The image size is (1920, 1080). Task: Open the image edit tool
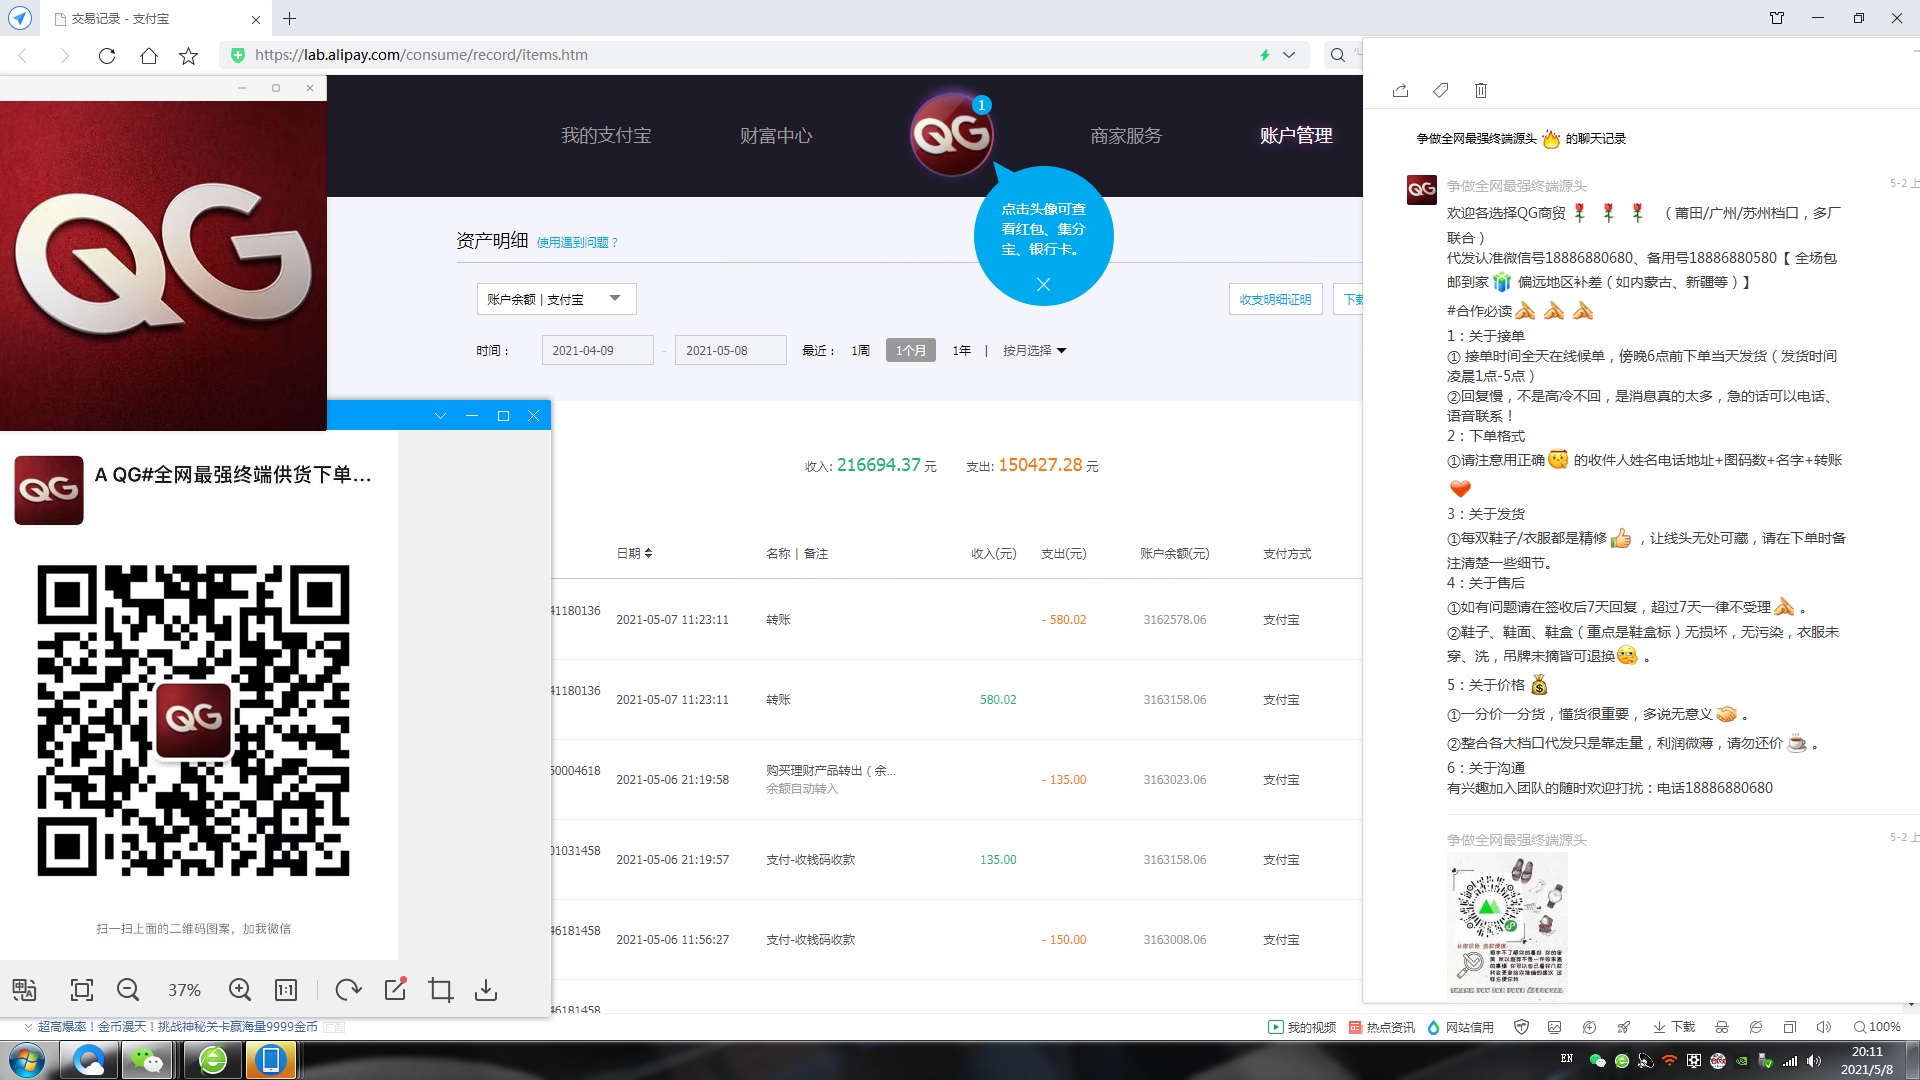[395, 989]
